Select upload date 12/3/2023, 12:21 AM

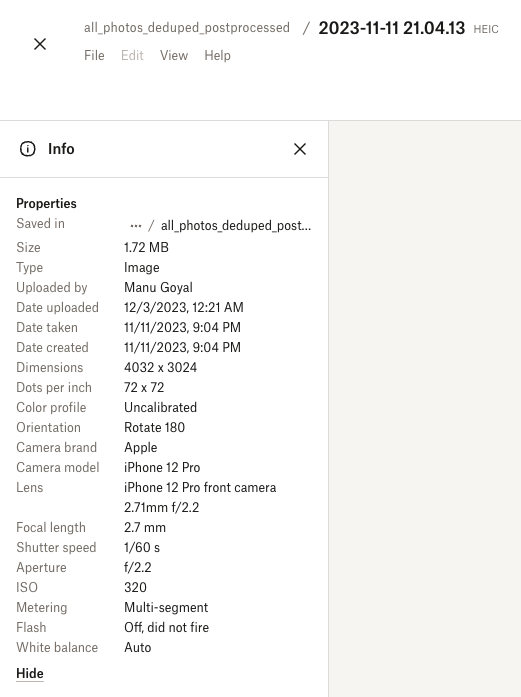coord(184,307)
